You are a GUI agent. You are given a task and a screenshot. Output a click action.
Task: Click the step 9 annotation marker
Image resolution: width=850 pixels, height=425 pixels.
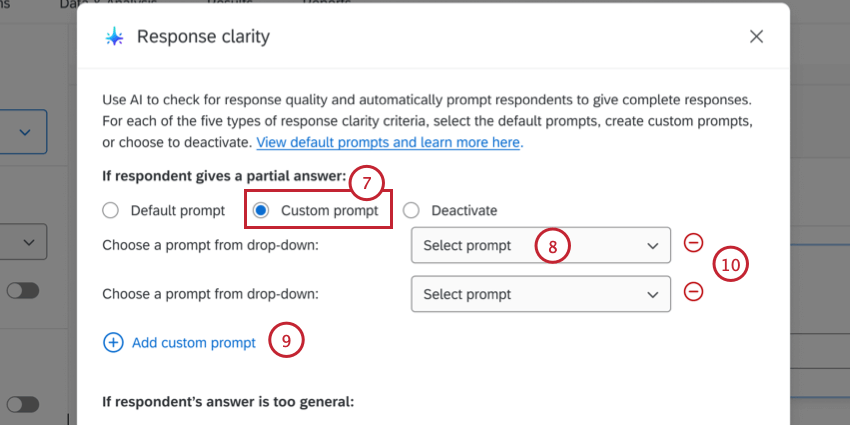[286, 340]
